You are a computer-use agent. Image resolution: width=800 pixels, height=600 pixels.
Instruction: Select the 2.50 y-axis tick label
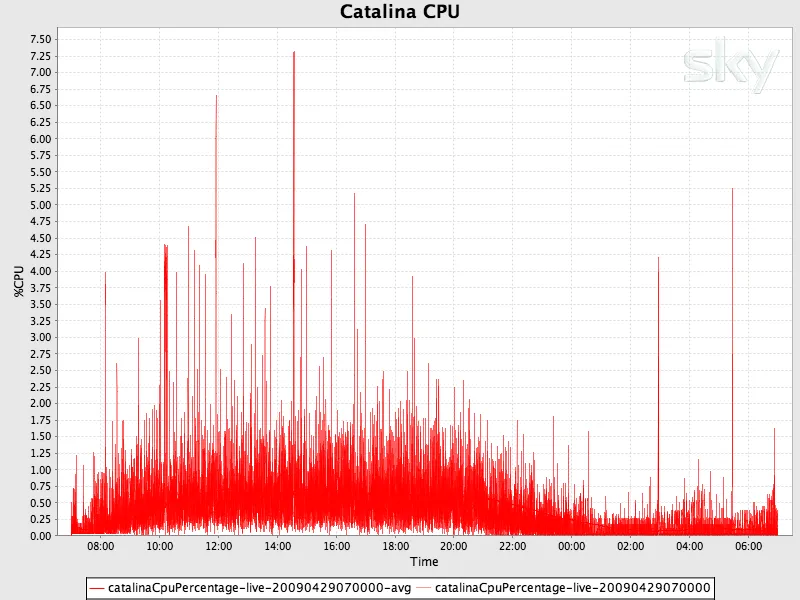pos(41,370)
